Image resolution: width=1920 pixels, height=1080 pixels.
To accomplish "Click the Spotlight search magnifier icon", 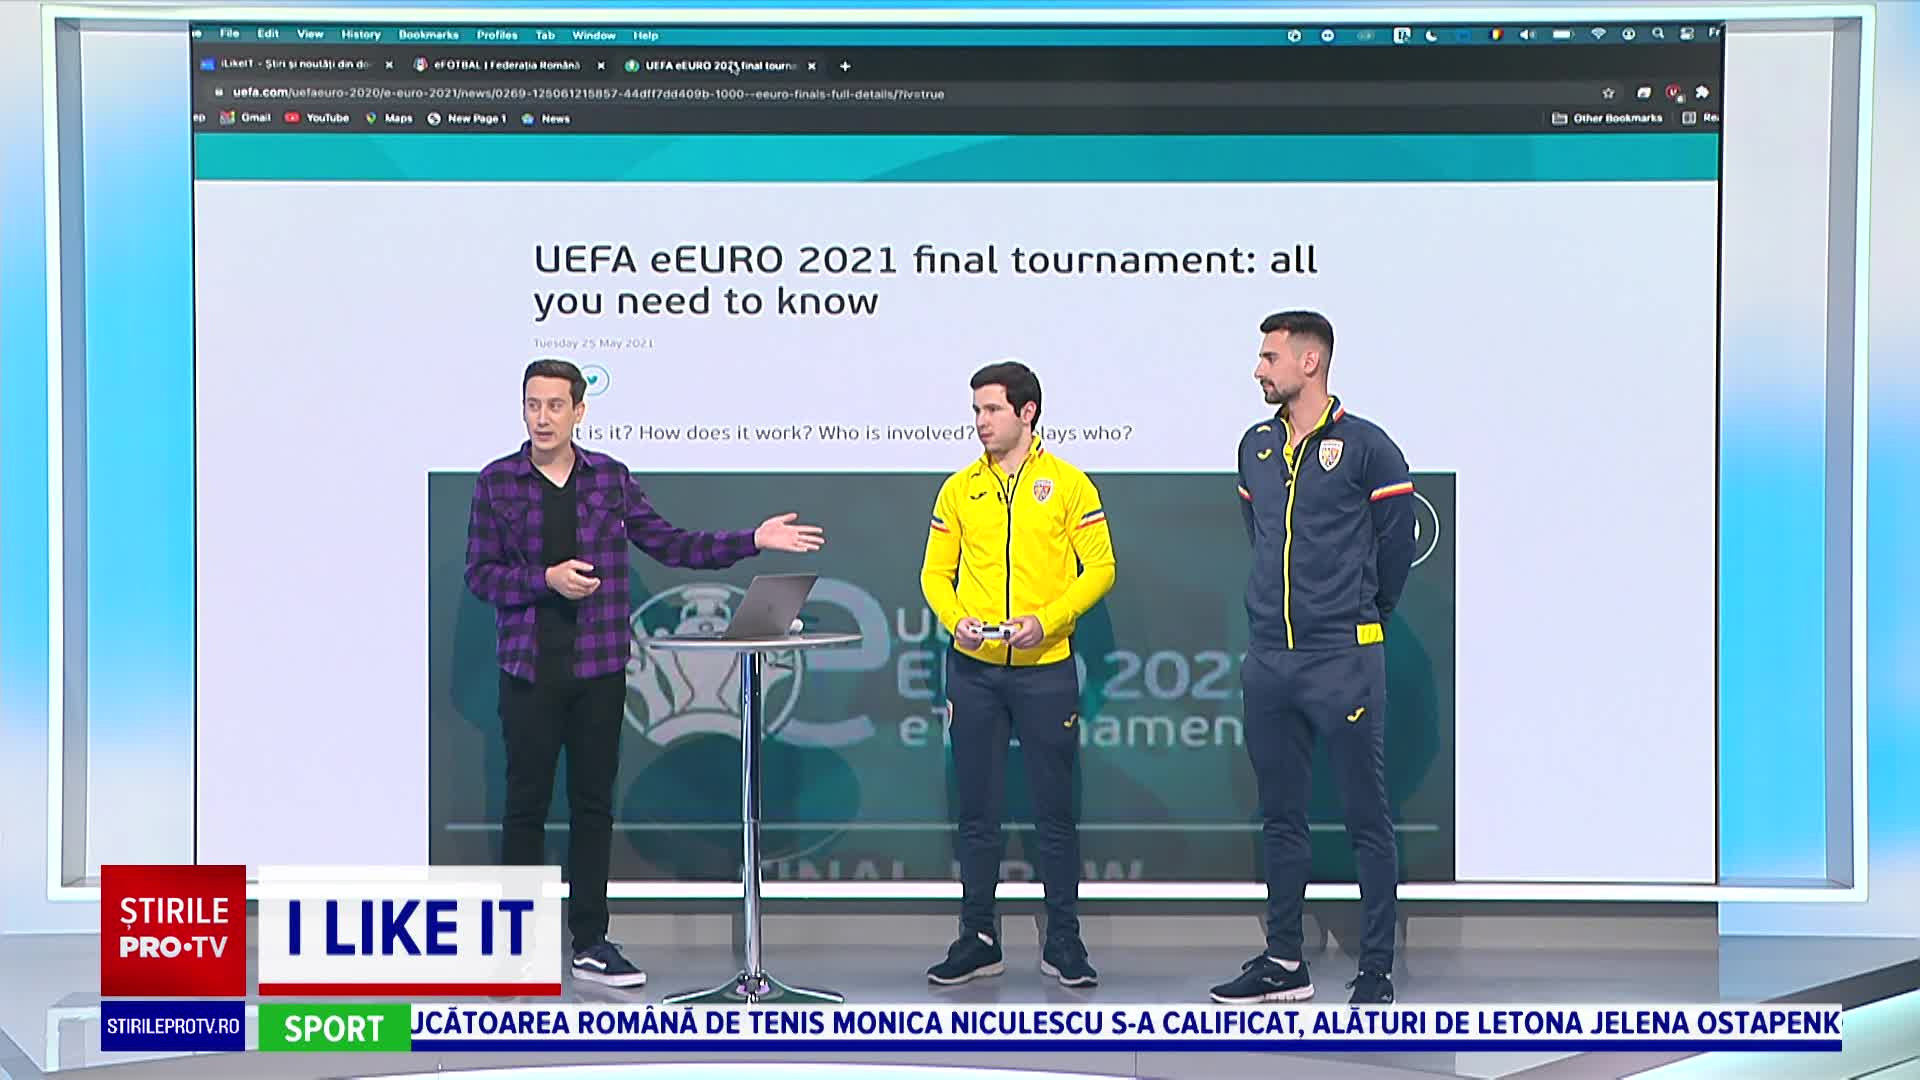I will click(x=1658, y=34).
